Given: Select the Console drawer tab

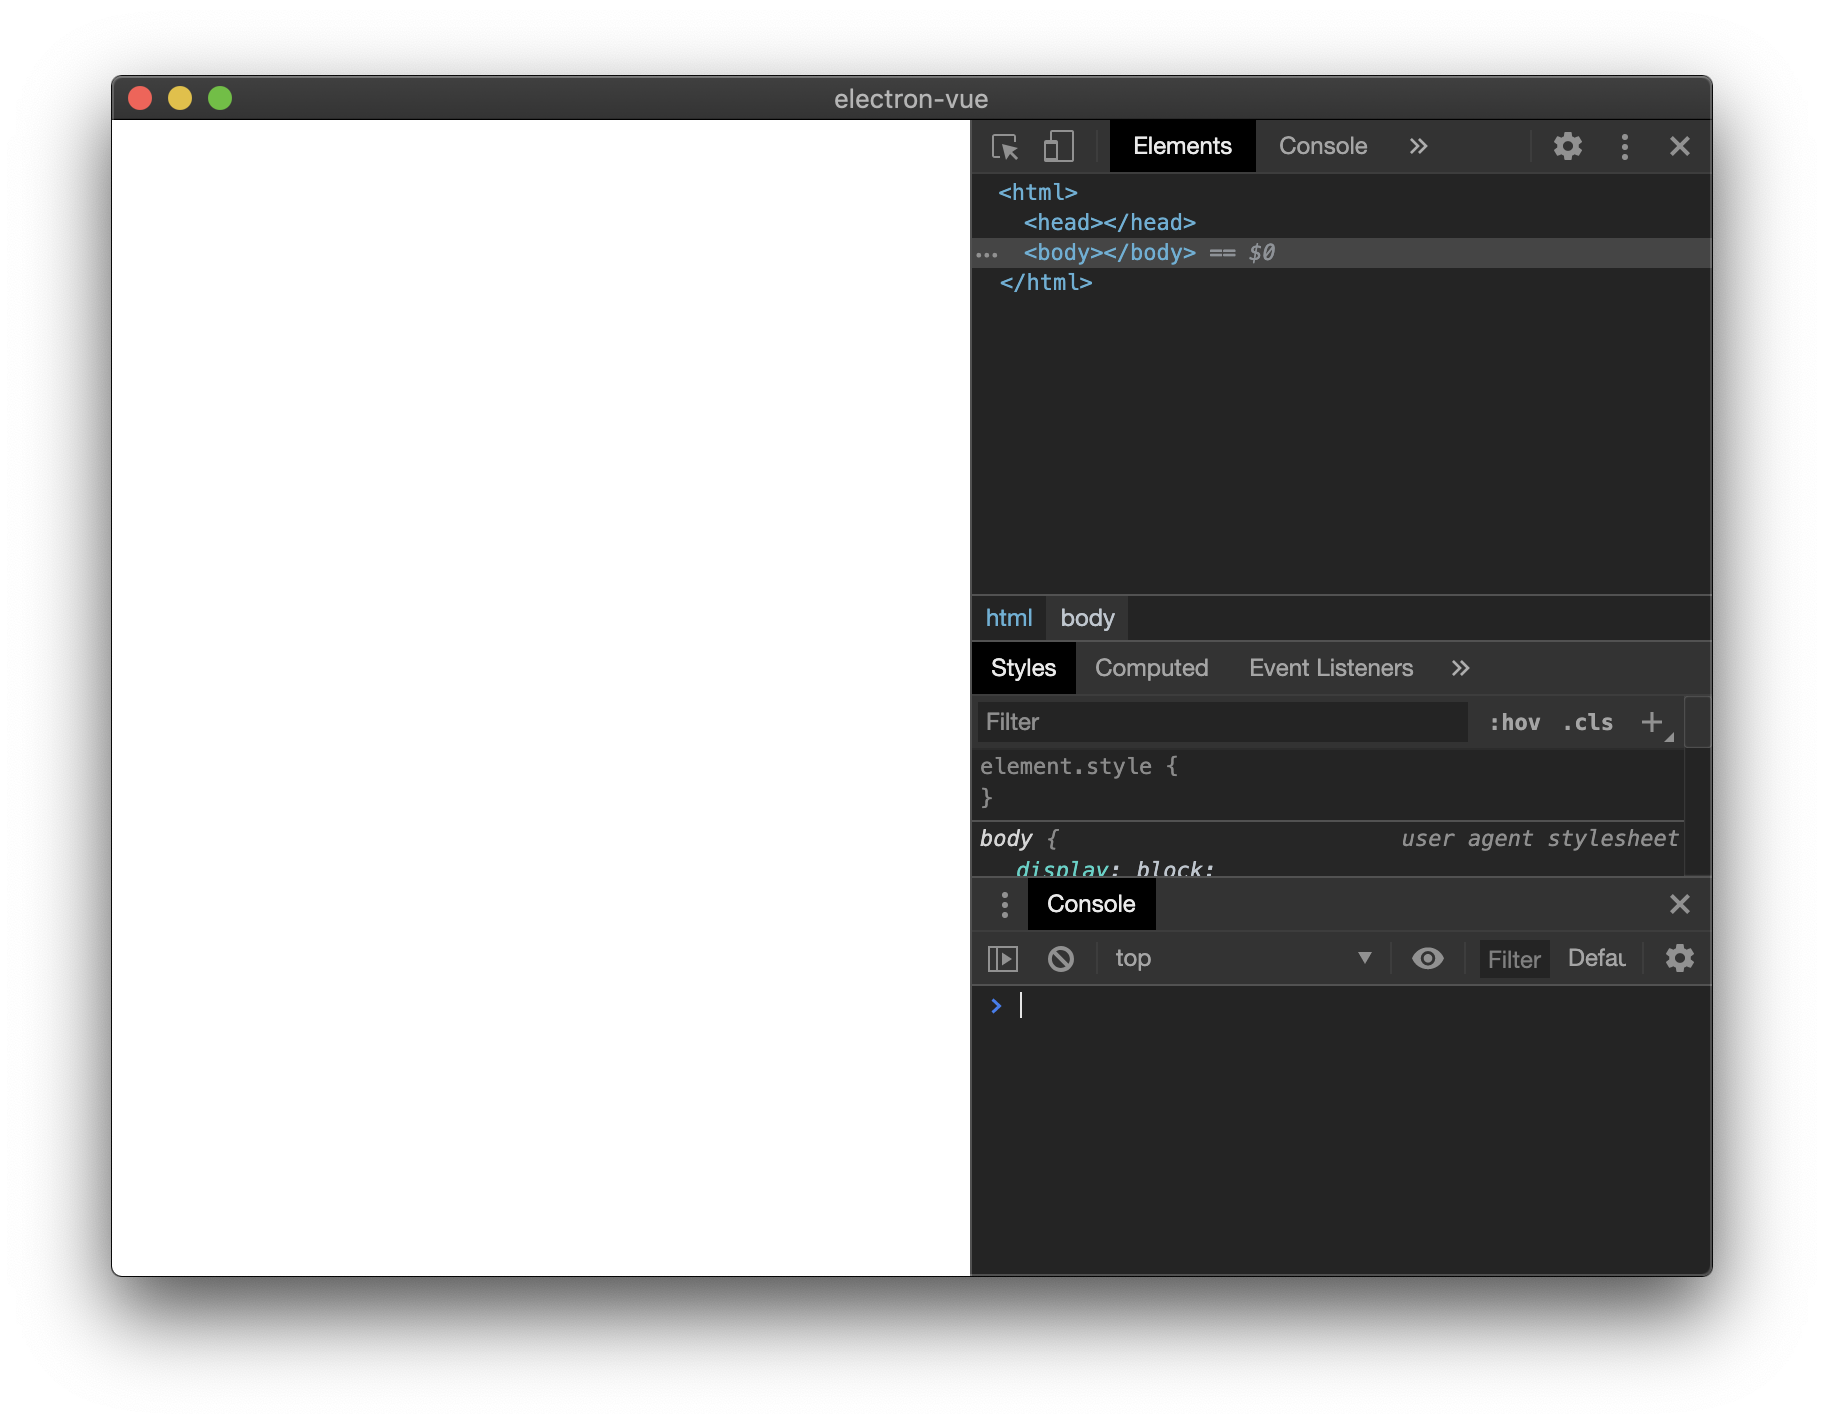Looking at the screenshot, I should 1091,904.
